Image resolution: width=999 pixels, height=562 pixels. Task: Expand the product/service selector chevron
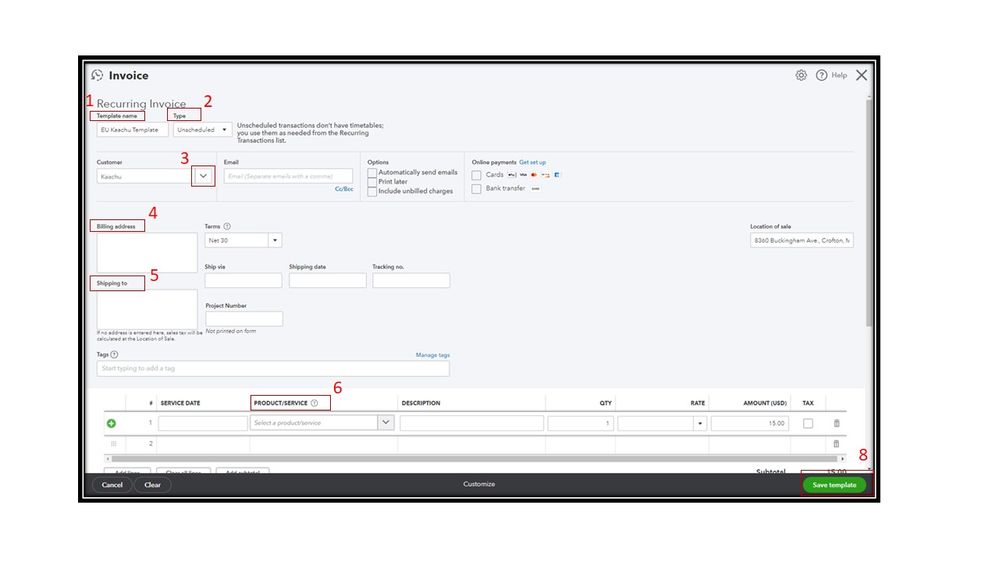385,422
